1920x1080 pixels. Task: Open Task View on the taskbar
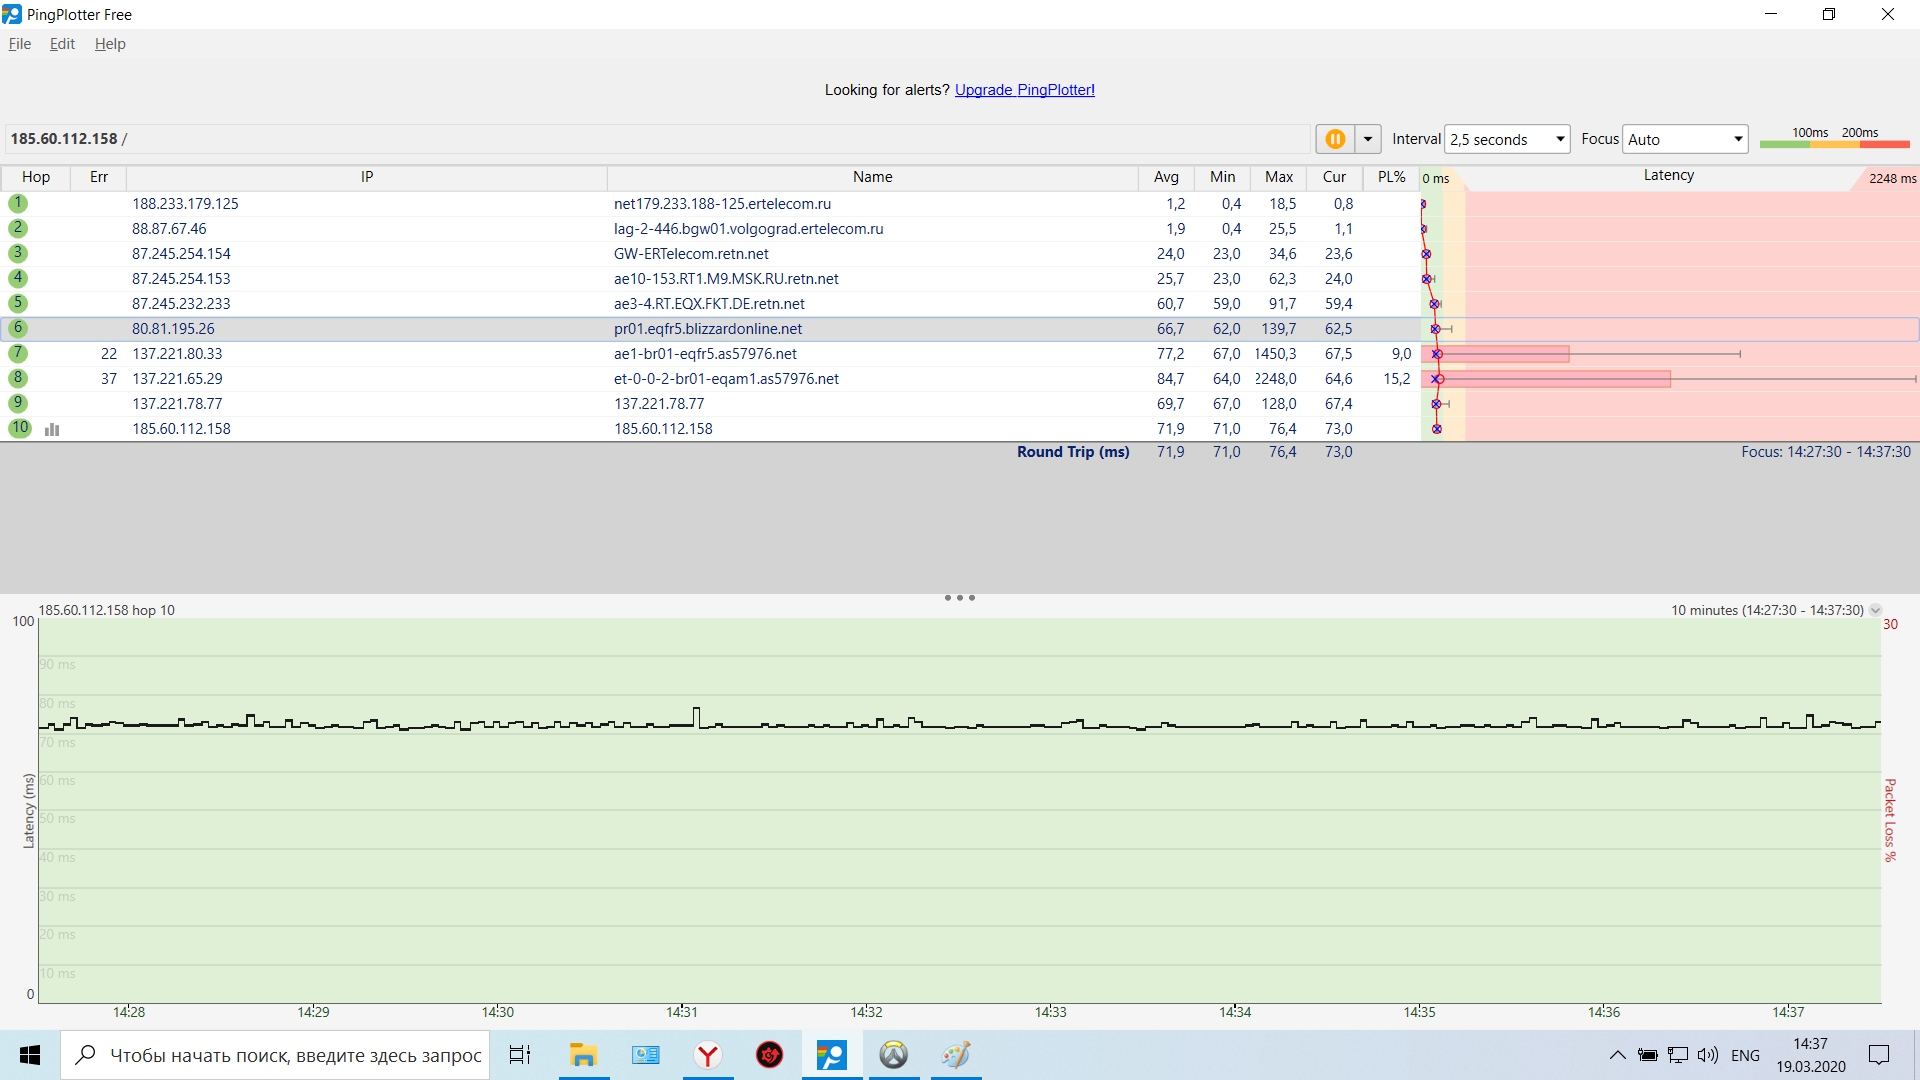[x=520, y=1055]
